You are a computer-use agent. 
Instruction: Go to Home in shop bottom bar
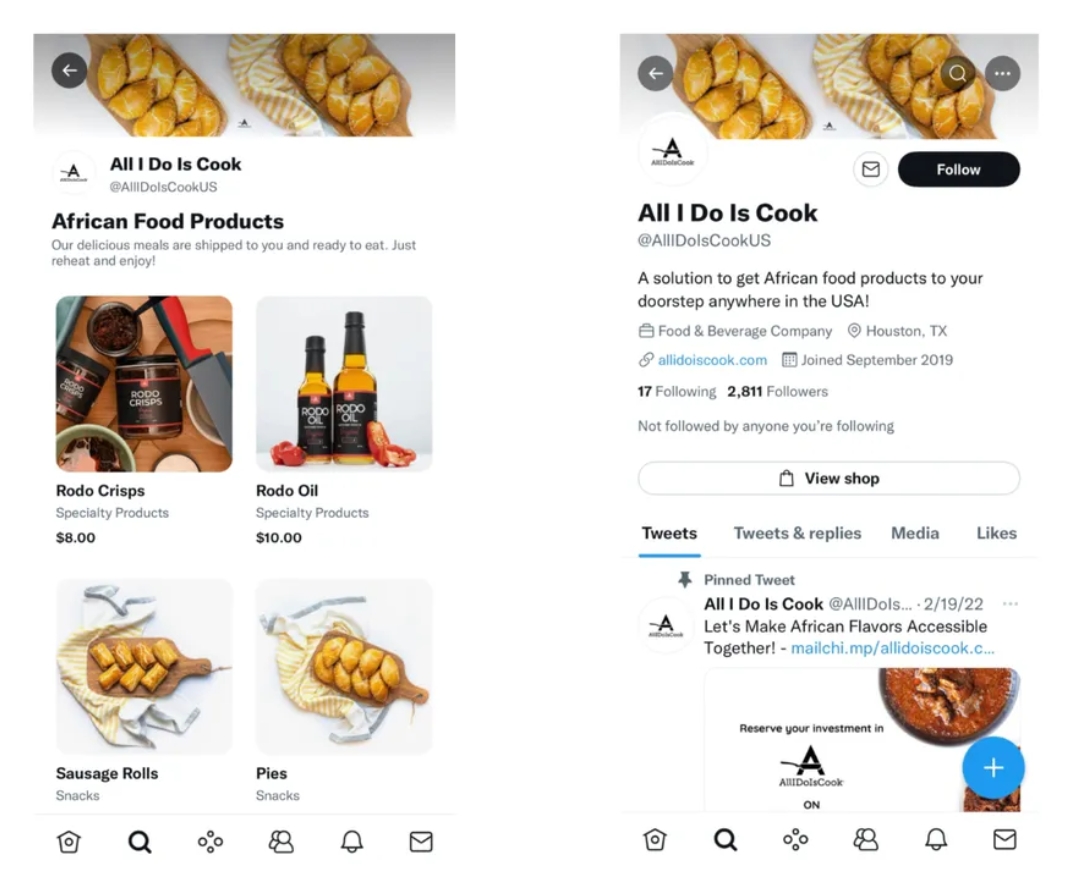68,842
